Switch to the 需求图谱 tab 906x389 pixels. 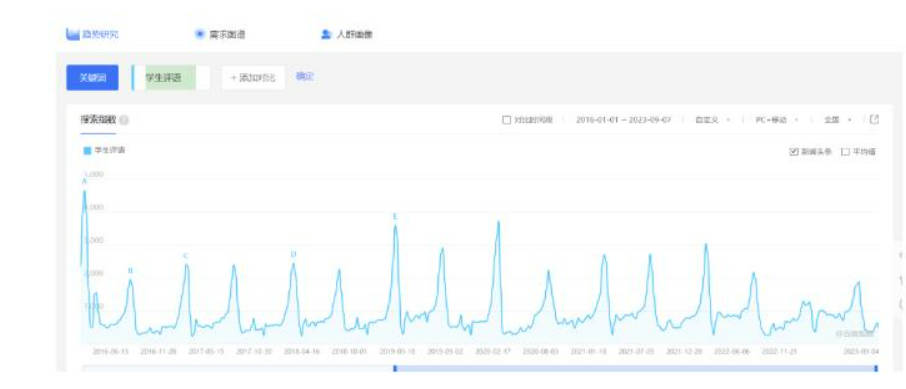[227, 34]
